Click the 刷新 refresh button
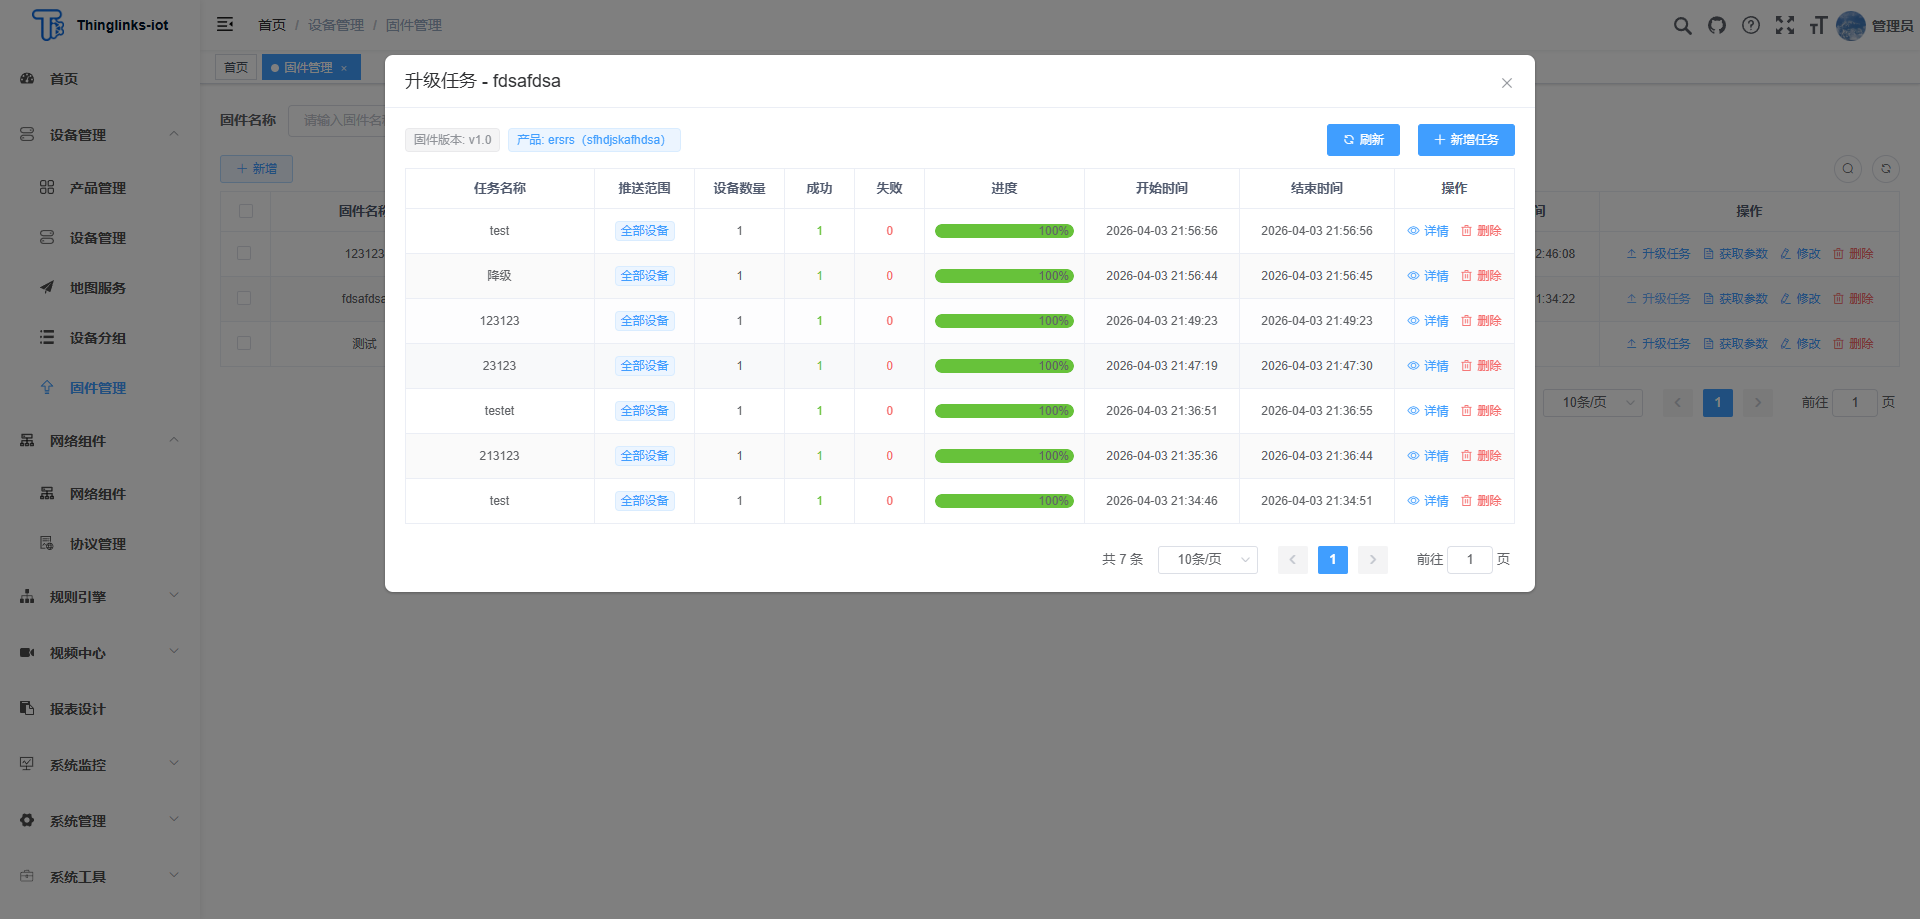 pos(1363,140)
